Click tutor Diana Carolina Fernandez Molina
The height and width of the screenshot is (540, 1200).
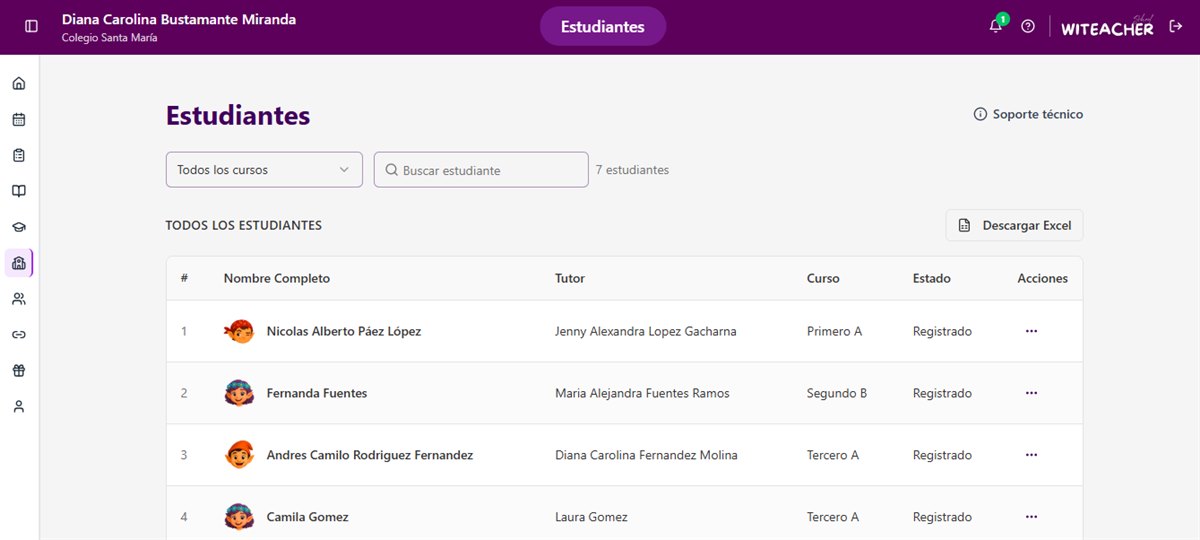coord(646,455)
